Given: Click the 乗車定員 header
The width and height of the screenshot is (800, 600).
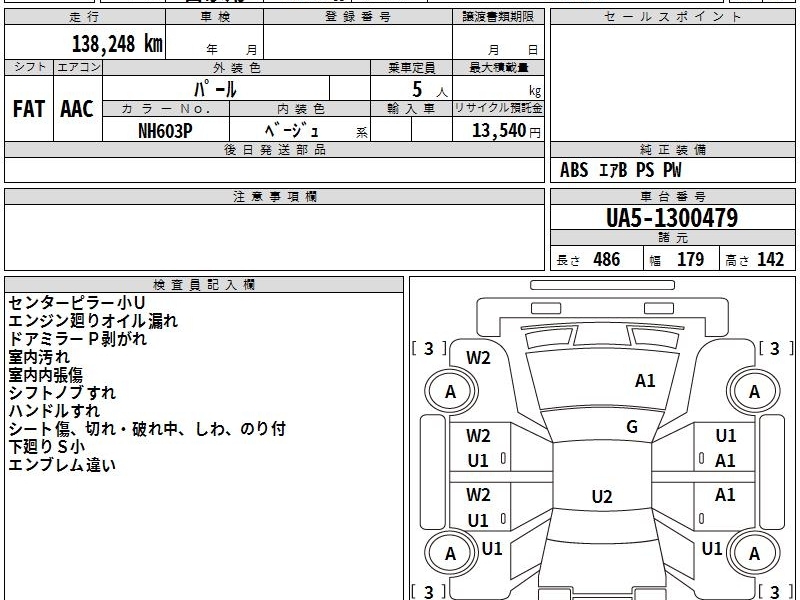Looking at the screenshot, I should click(411, 67).
